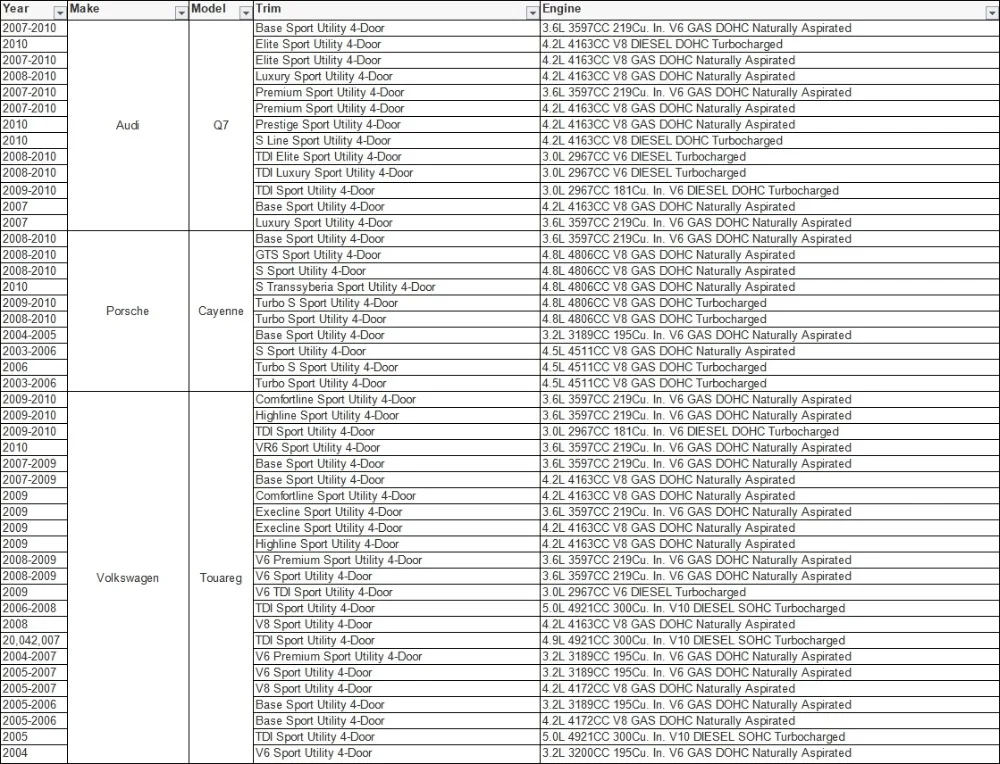The image size is (1000, 764).
Task: Click the TDI Elite Sport Utility 4-Door cell
Action: [x=396, y=156]
